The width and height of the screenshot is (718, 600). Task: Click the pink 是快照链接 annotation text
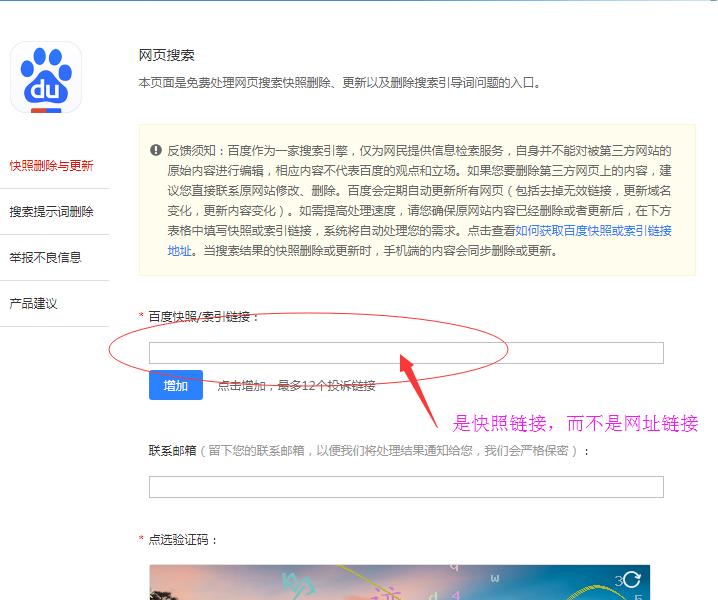click(575, 423)
